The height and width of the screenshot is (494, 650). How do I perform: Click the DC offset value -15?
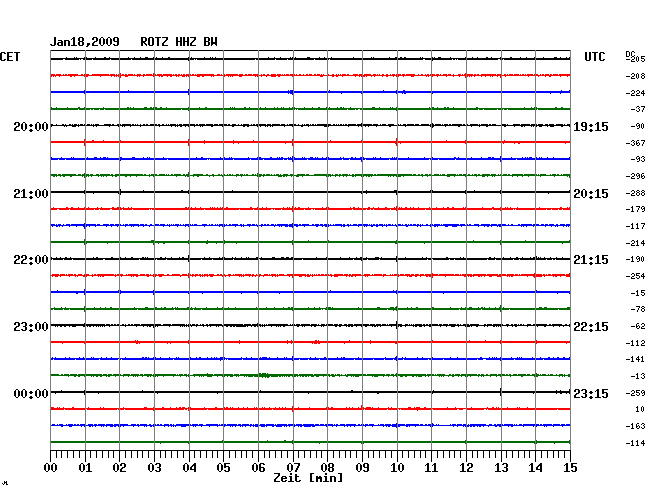point(638,293)
